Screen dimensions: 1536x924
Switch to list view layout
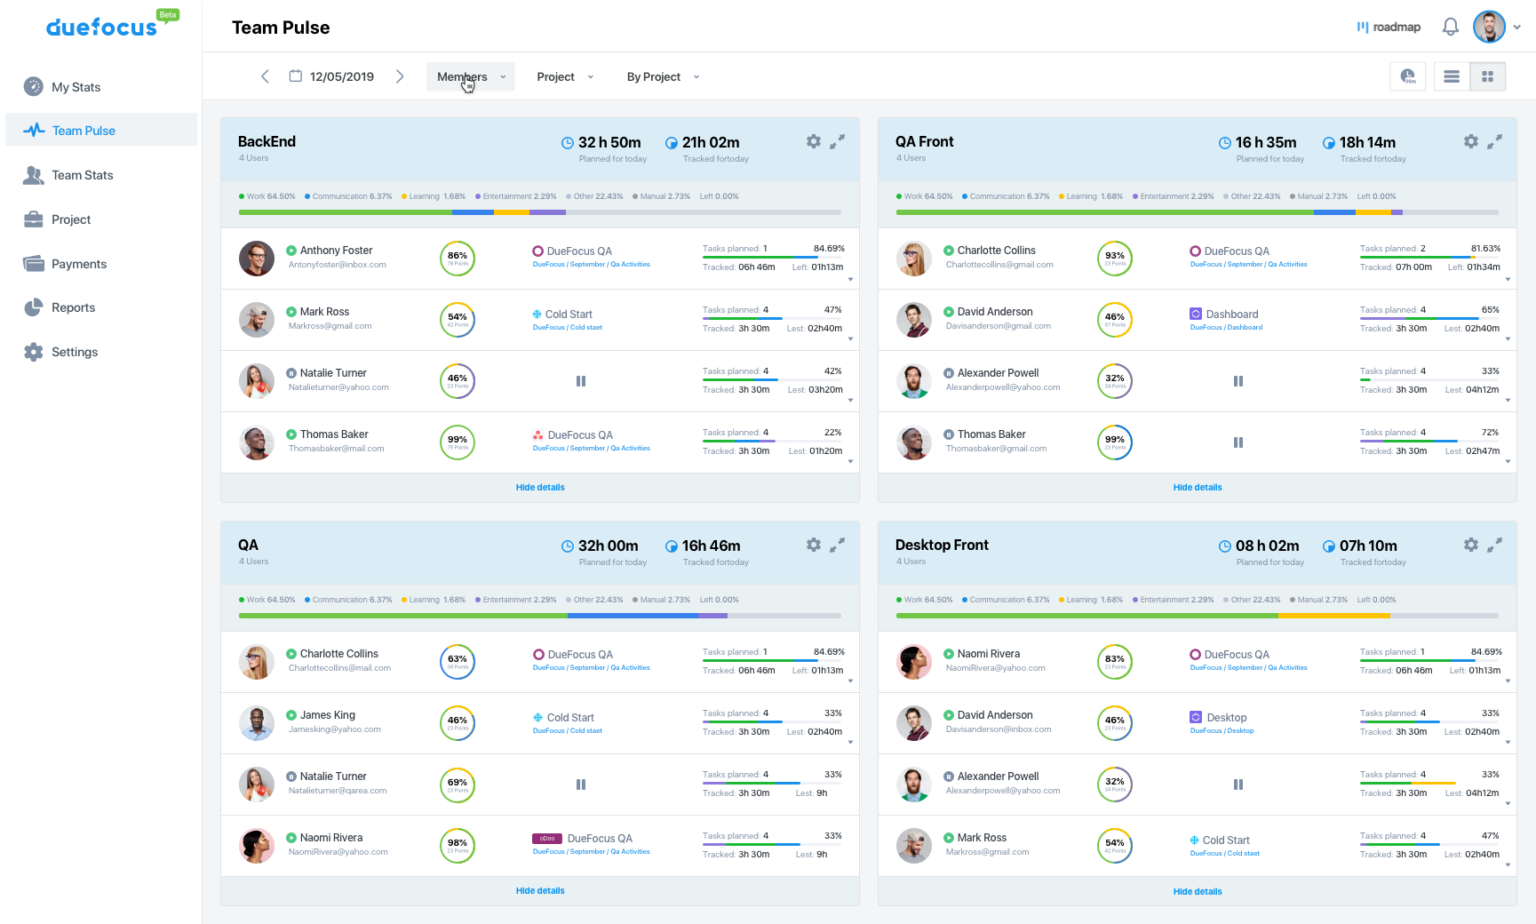tap(1450, 76)
